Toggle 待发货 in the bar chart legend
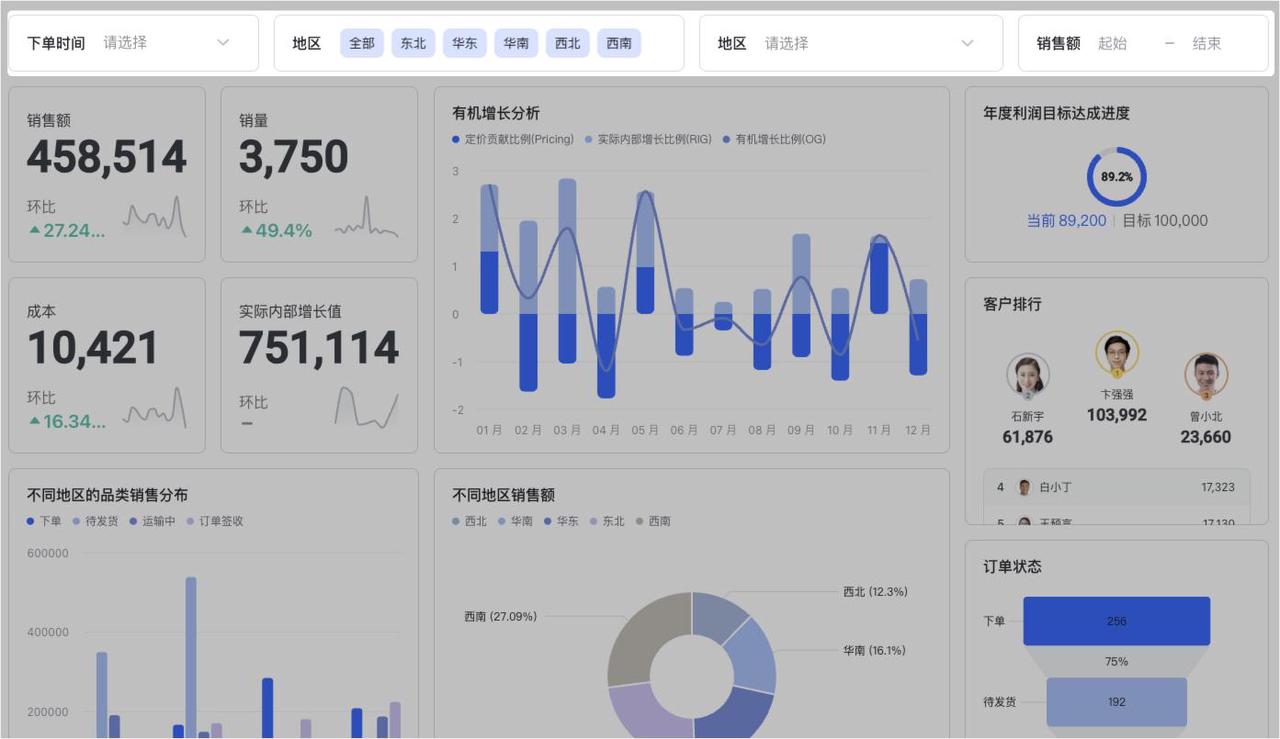Screen dimensions: 1280x739 tap(95, 521)
